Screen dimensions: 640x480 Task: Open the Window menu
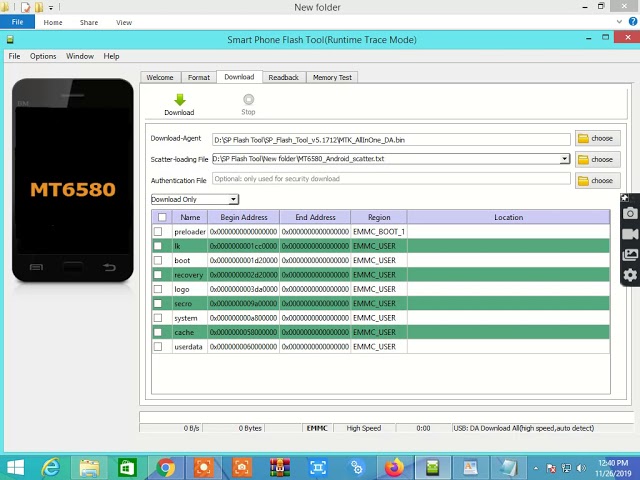point(80,56)
